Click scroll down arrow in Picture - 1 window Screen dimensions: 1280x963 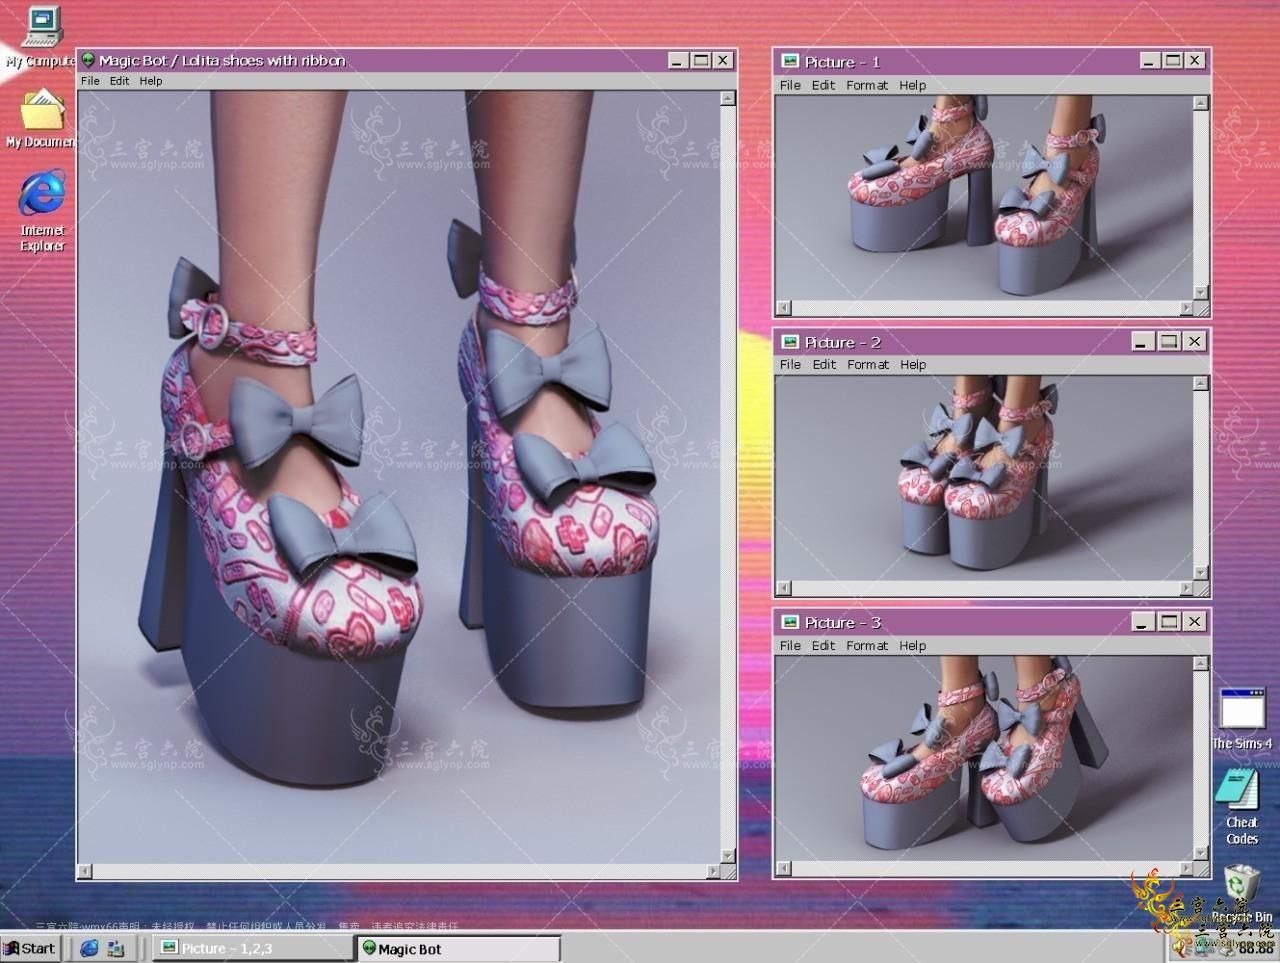(1201, 293)
